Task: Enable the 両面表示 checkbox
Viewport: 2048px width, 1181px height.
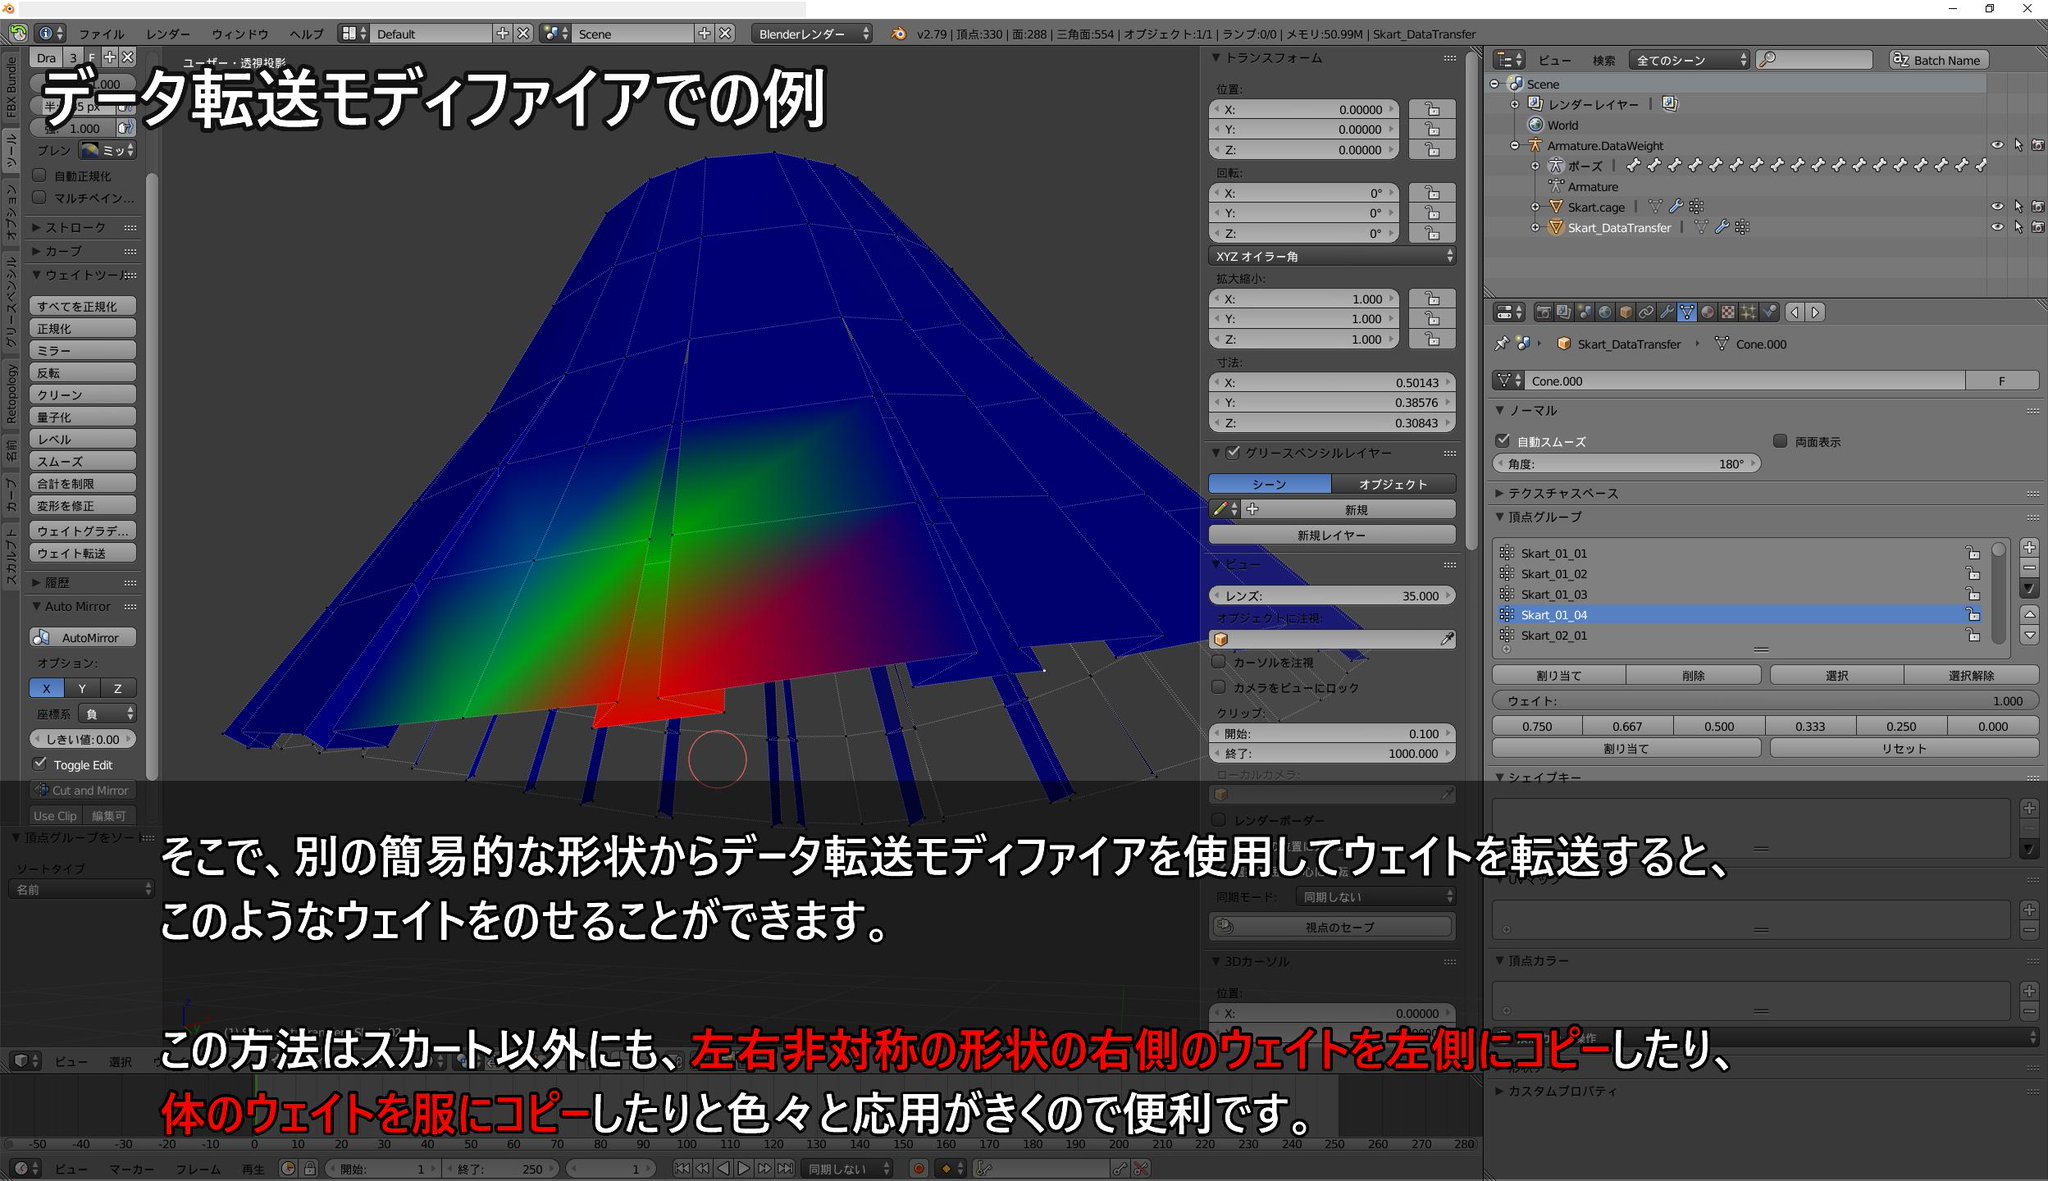Action: click(1780, 441)
